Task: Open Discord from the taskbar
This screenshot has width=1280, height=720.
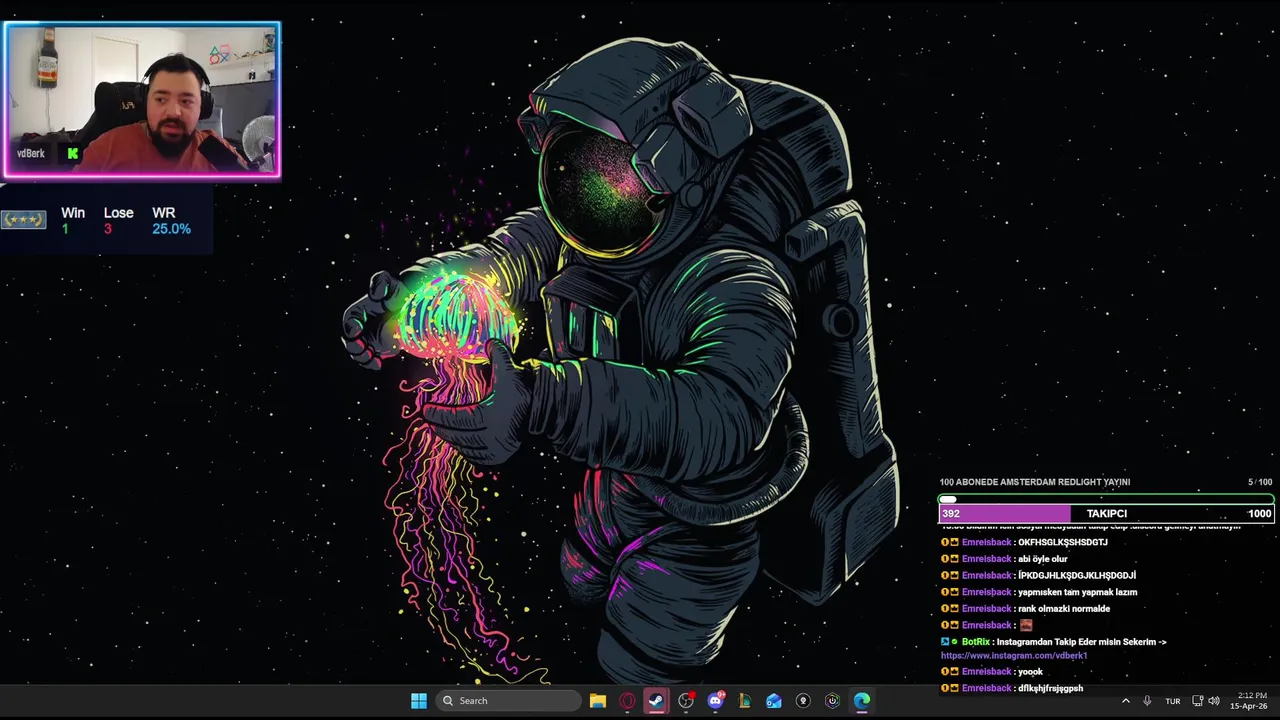Action: click(715, 701)
